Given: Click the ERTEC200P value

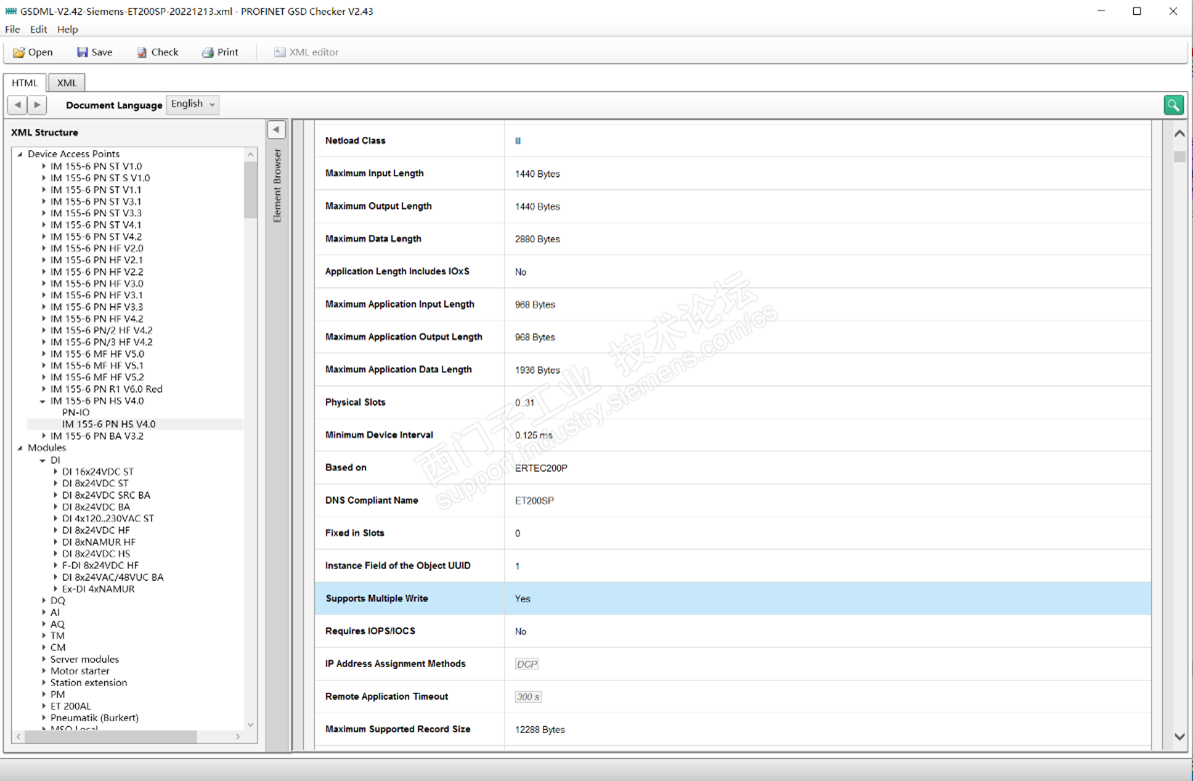Looking at the screenshot, I should click(541, 468).
